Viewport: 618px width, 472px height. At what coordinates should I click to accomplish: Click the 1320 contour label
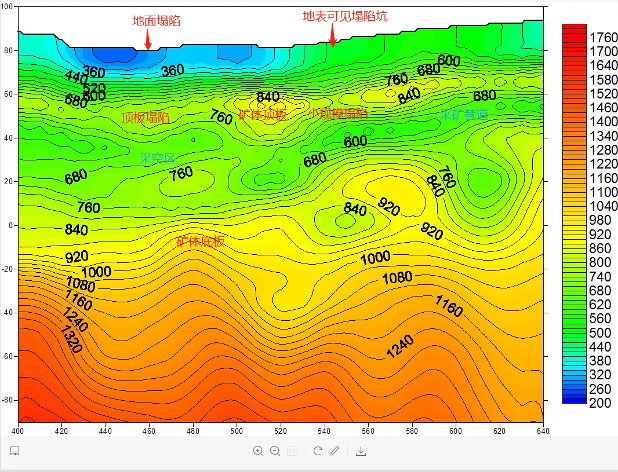point(71,339)
